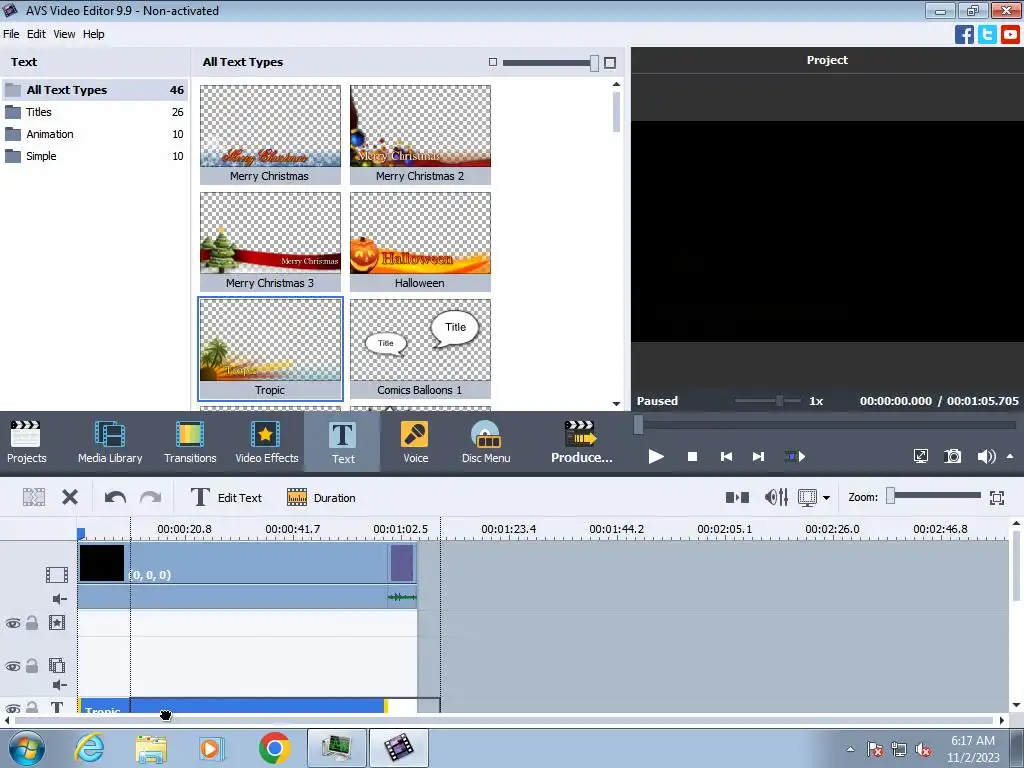Take a snapshot with the camera icon

point(953,456)
